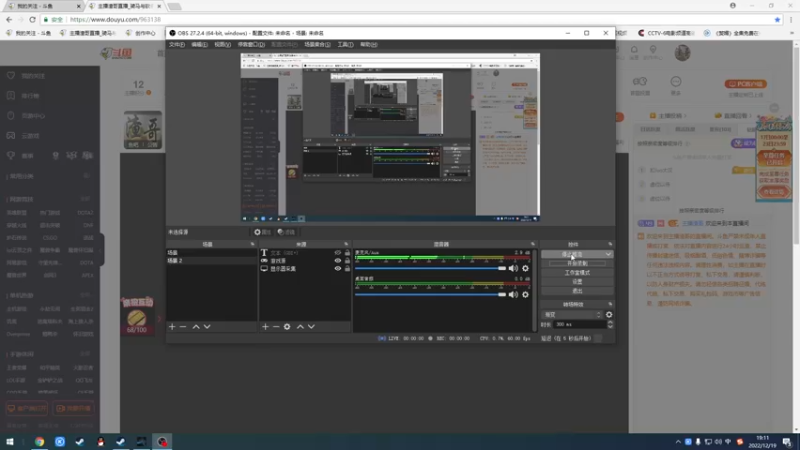This screenshot has width=800, height=450.
Task: Select scene 场景 in Scenes list
Action: pos(211,253)
